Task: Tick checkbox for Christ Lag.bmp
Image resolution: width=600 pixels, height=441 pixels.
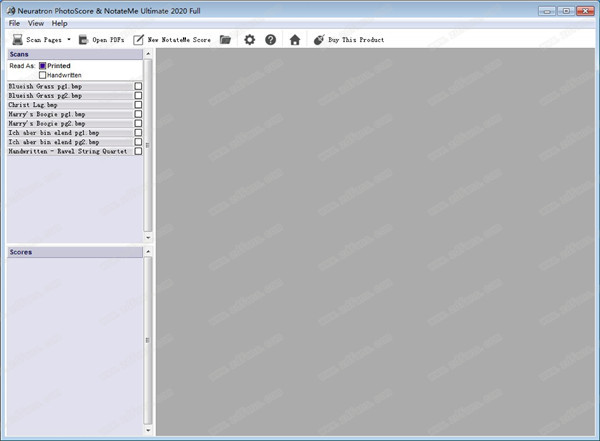Action: point(138,105)
